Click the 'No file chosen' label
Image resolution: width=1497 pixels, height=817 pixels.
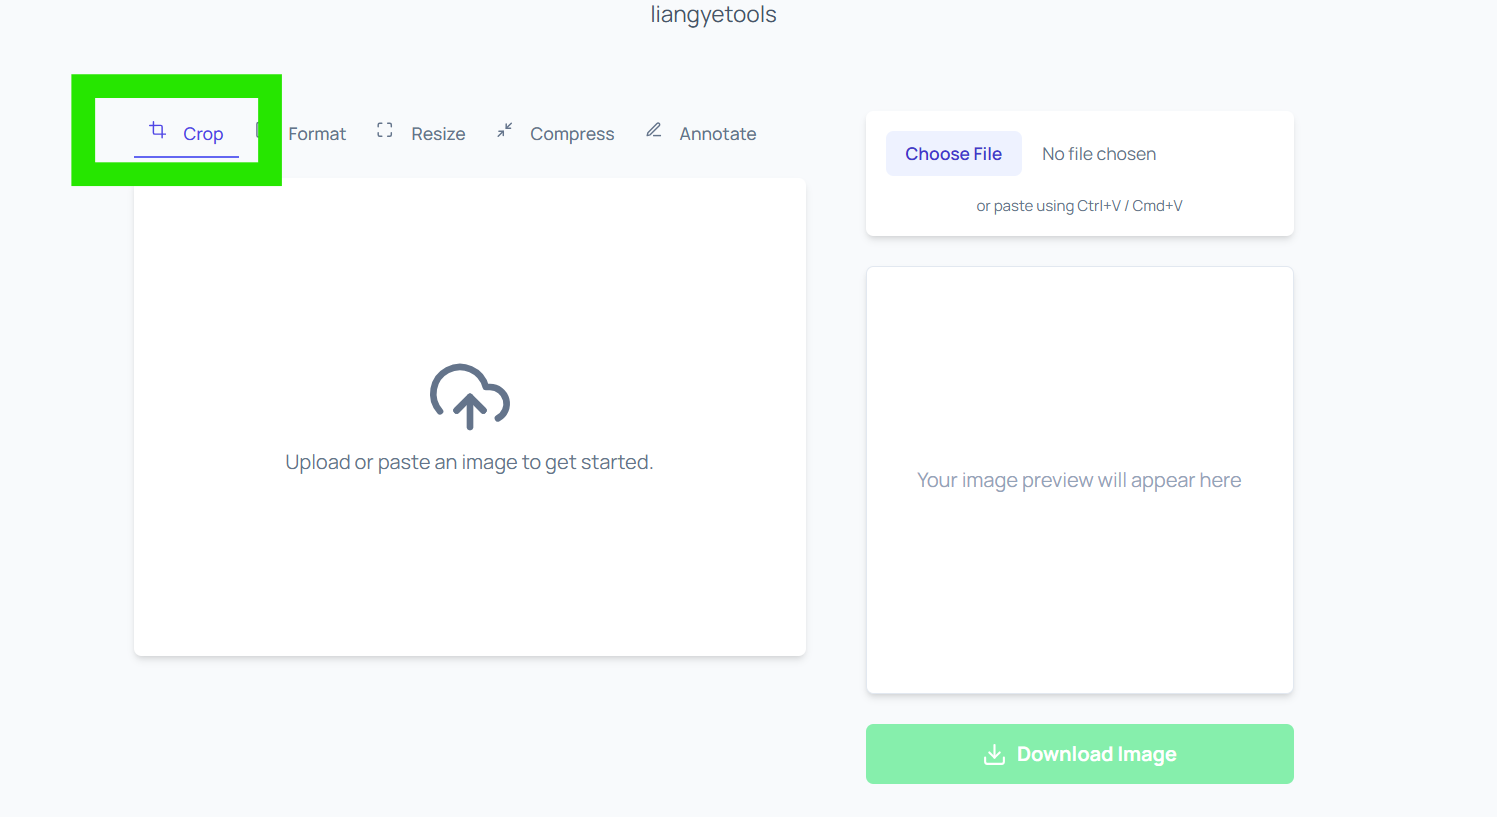tap(1098, 153)
